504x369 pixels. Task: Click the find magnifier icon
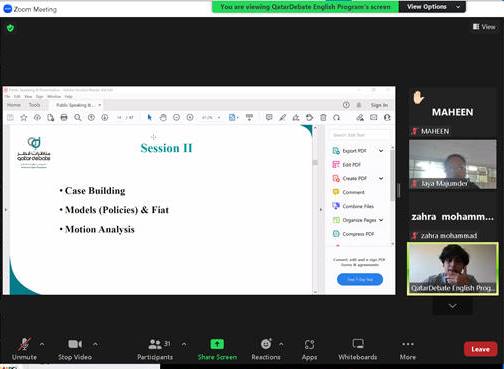click(78, 117)
